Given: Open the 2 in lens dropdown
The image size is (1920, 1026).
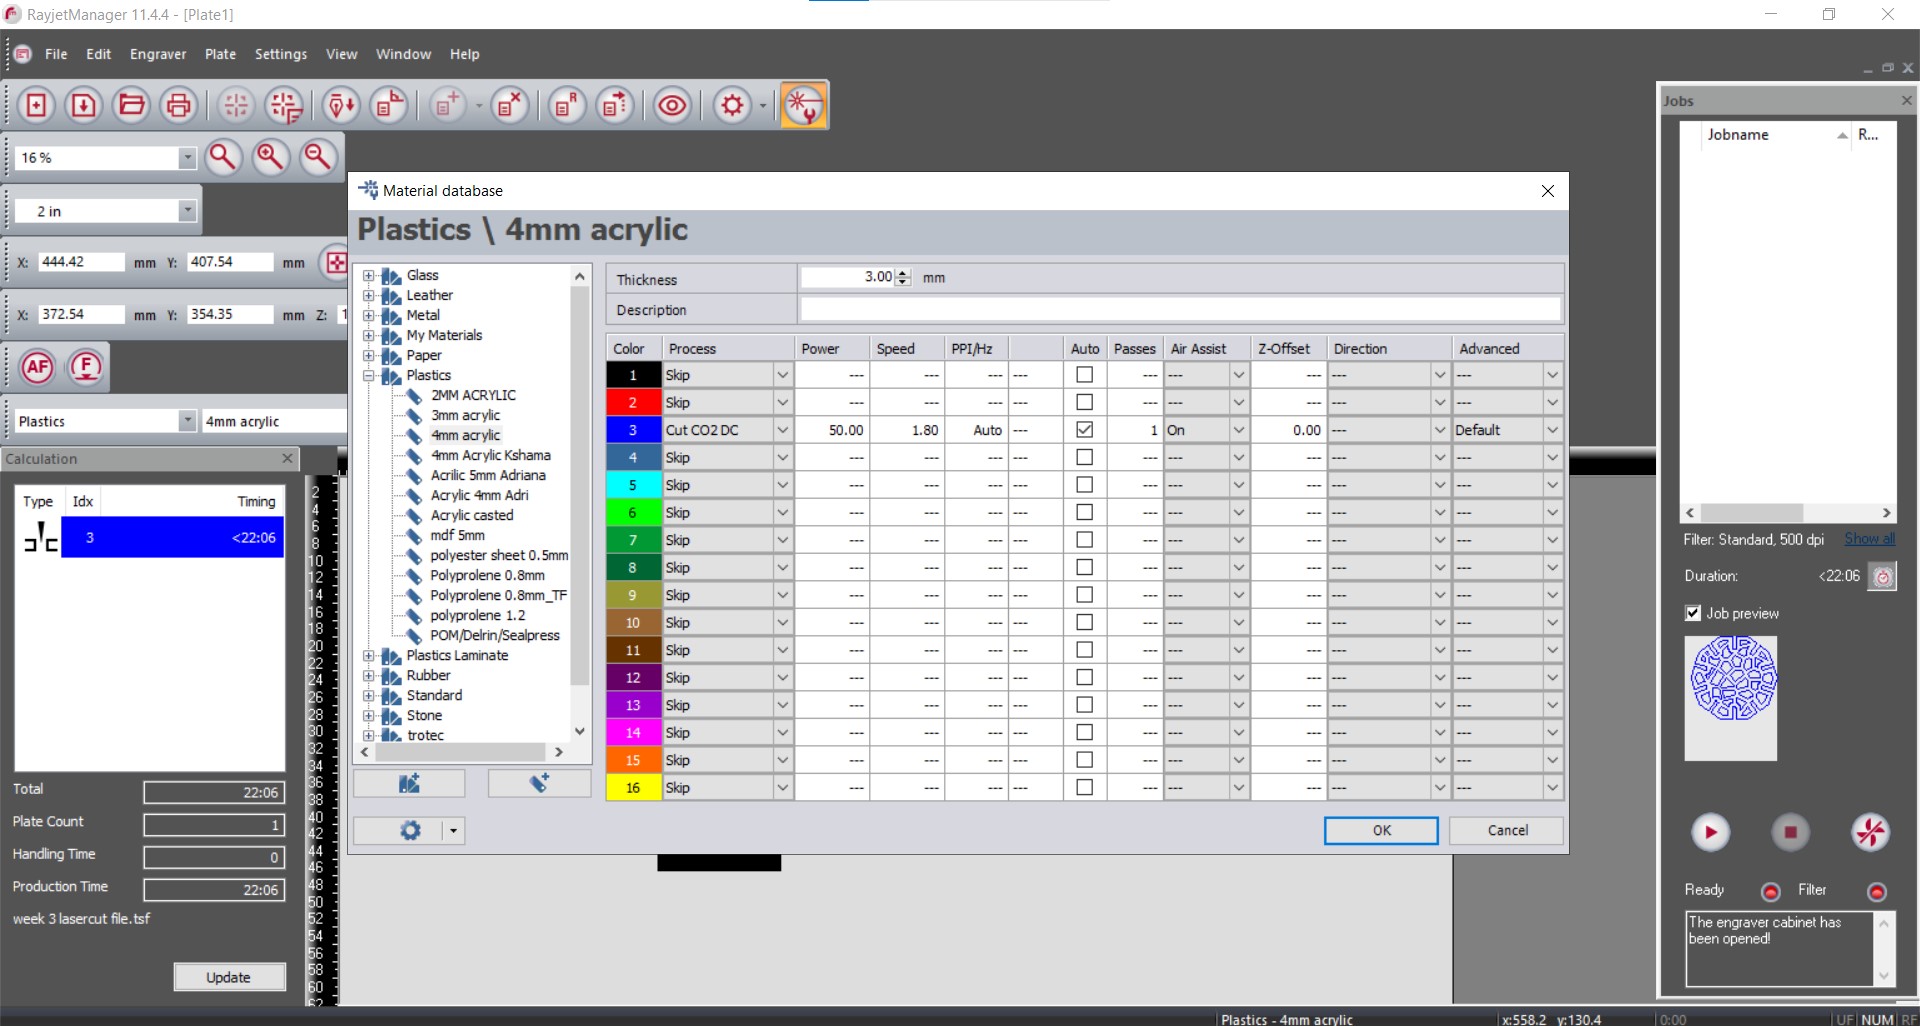Looking at the screenshot, I should point(187,211).
